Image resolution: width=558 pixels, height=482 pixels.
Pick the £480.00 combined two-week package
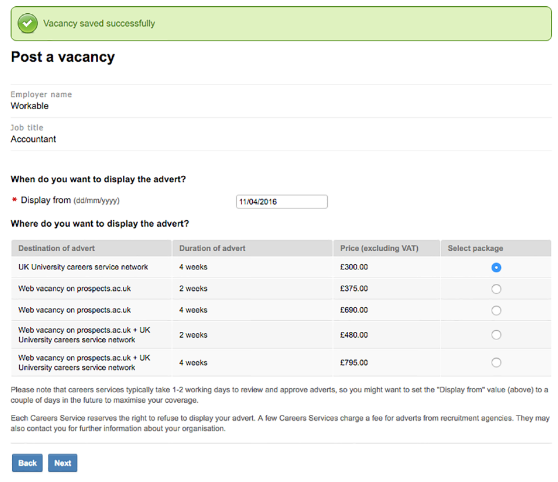coord(496,335)
